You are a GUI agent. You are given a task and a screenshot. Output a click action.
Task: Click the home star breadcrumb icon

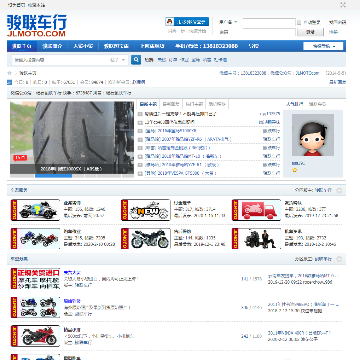tap(9, 73)
